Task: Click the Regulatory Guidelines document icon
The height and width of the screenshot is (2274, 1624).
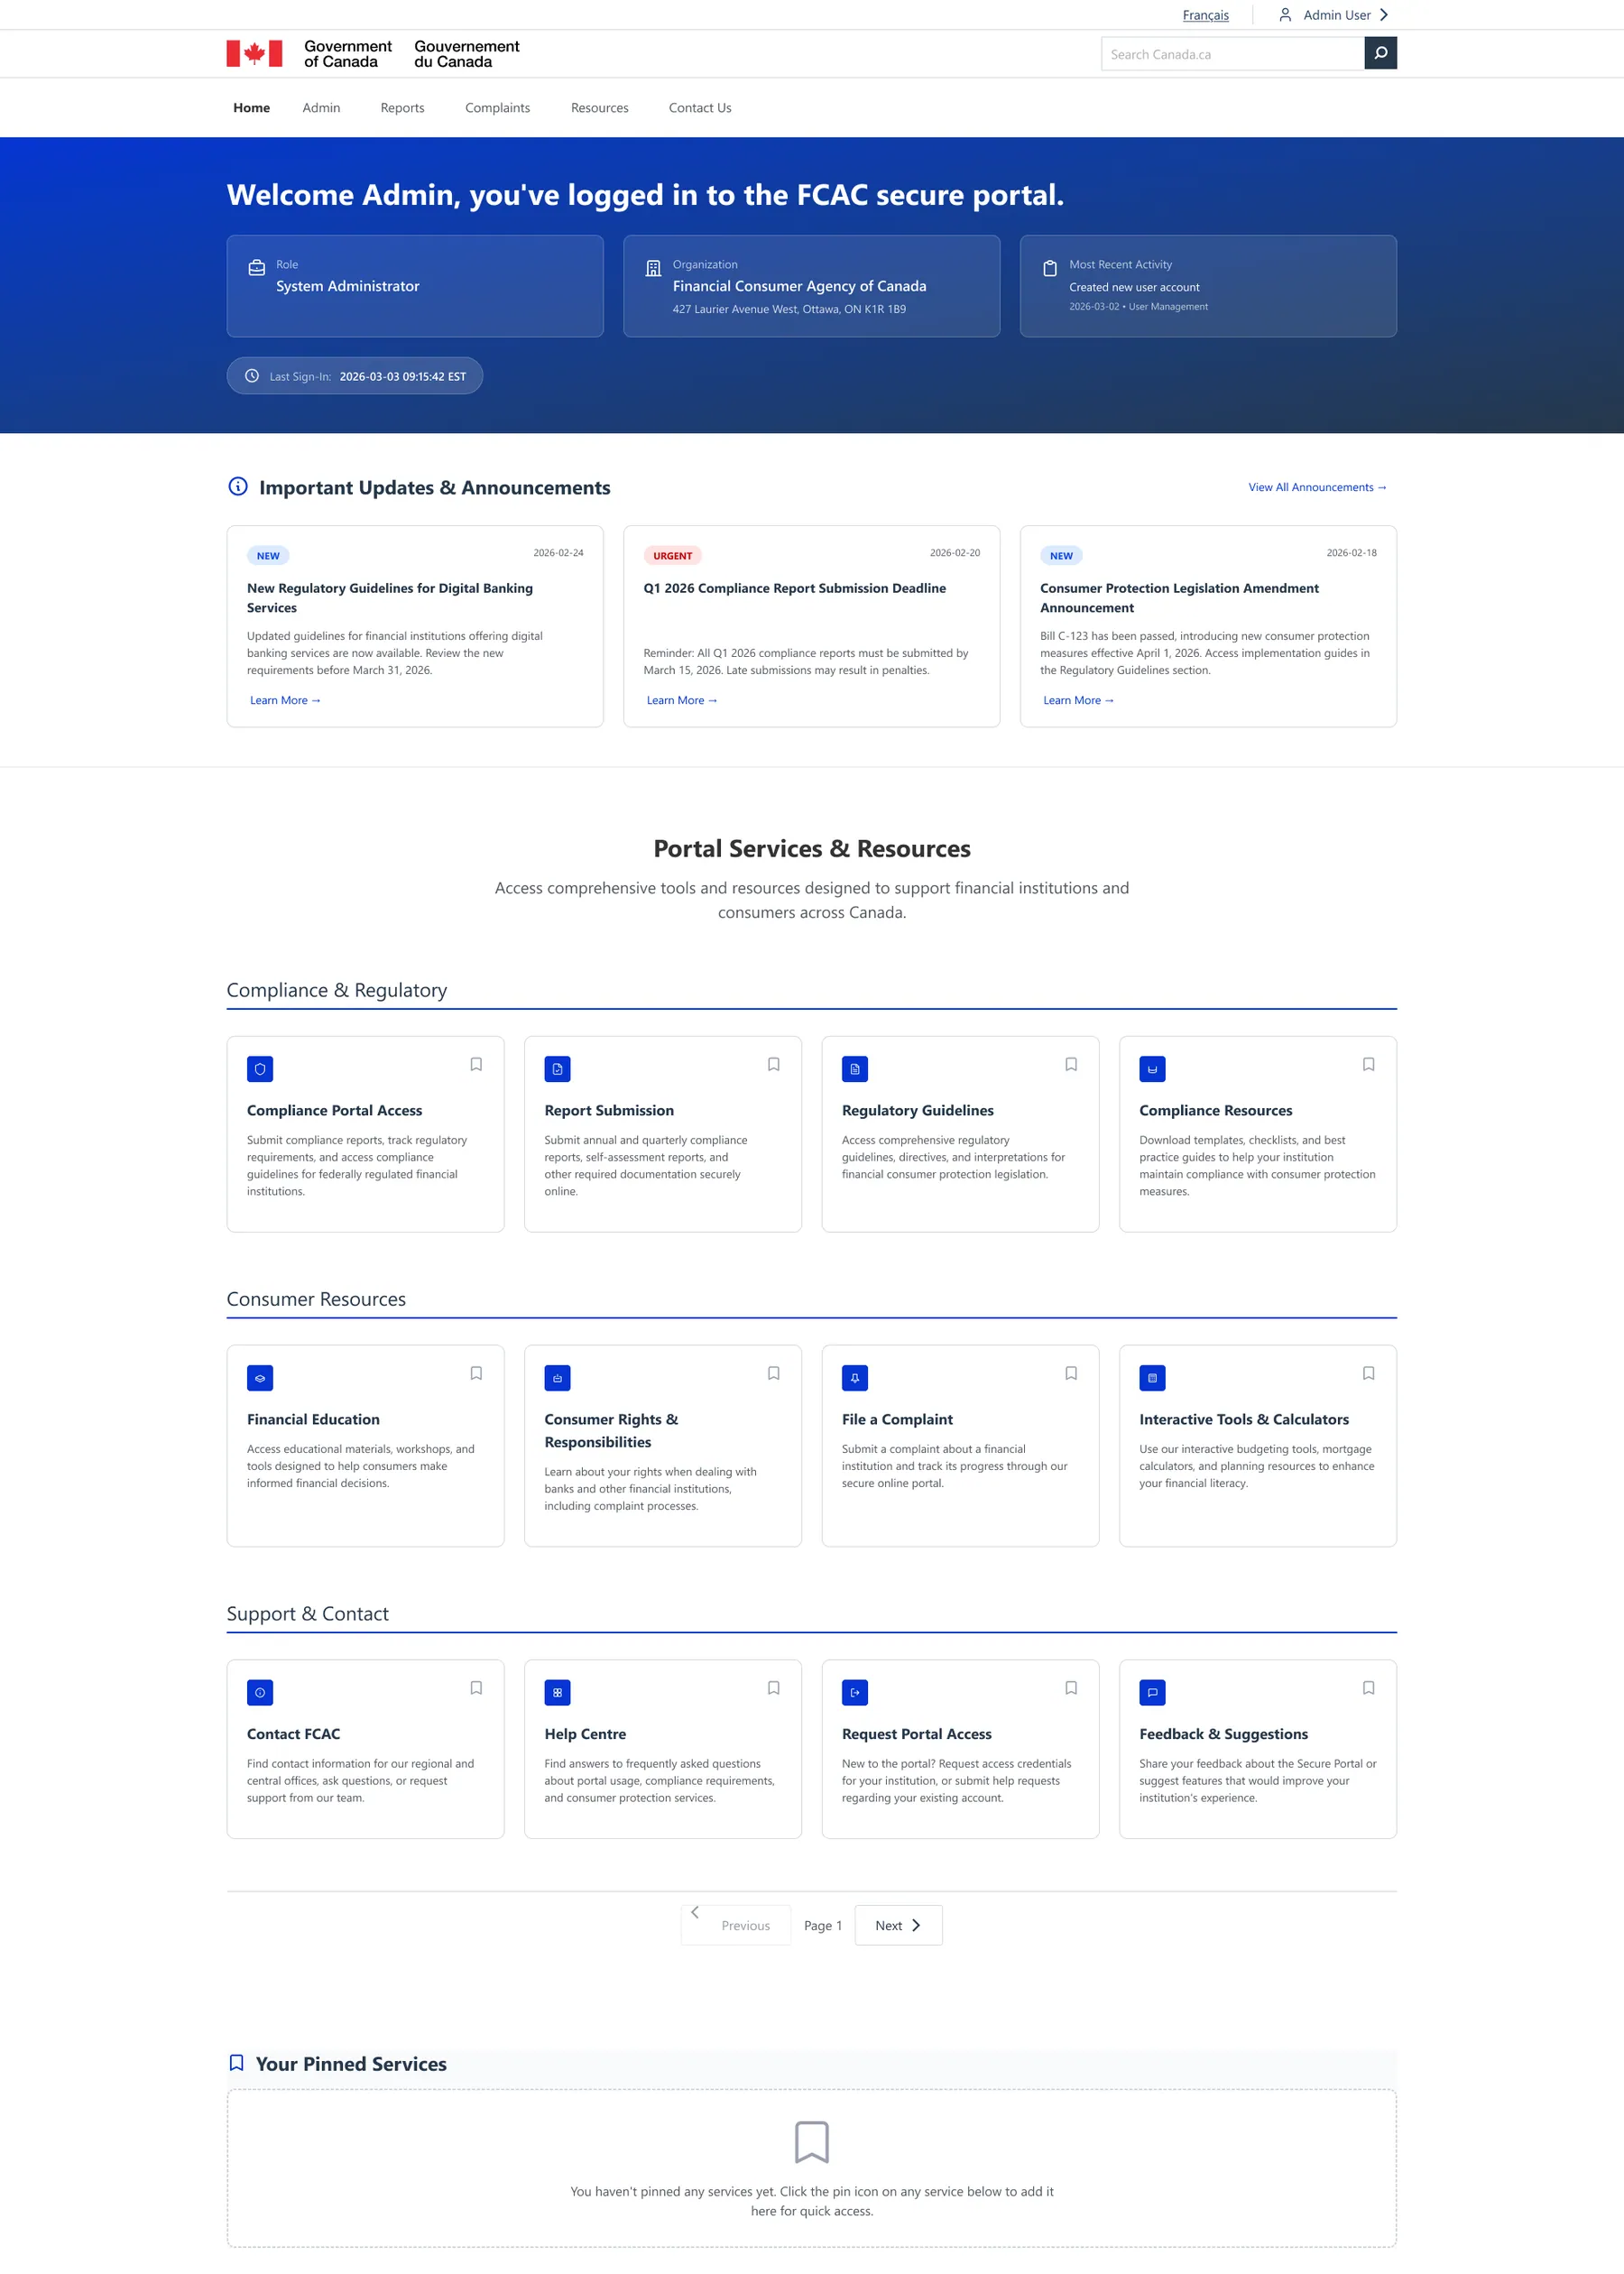Action: [x=855, y=1069]
